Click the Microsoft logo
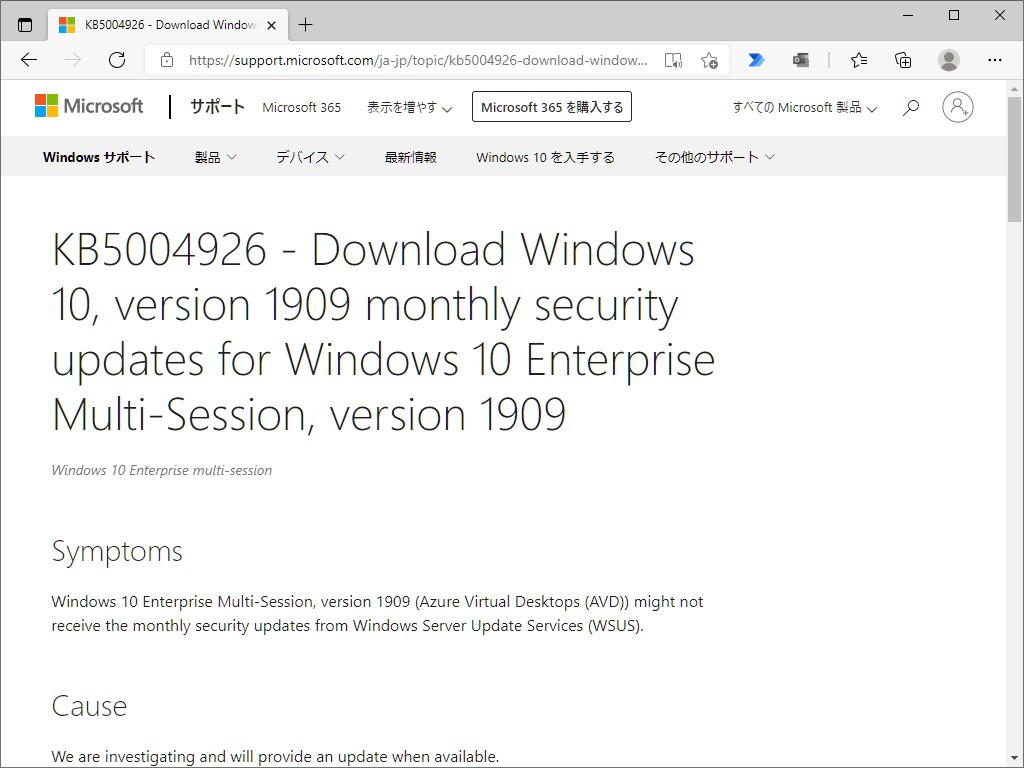 [x=89, y=106]
